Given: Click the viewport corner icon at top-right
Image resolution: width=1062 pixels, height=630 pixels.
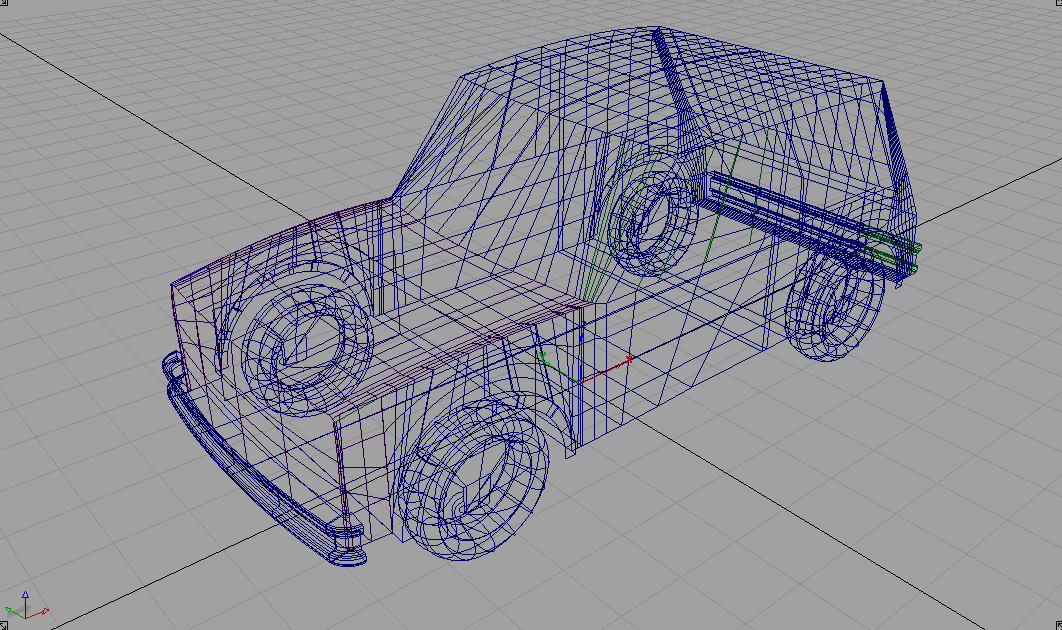Looking at the screenshot, I should point(1056,5).
